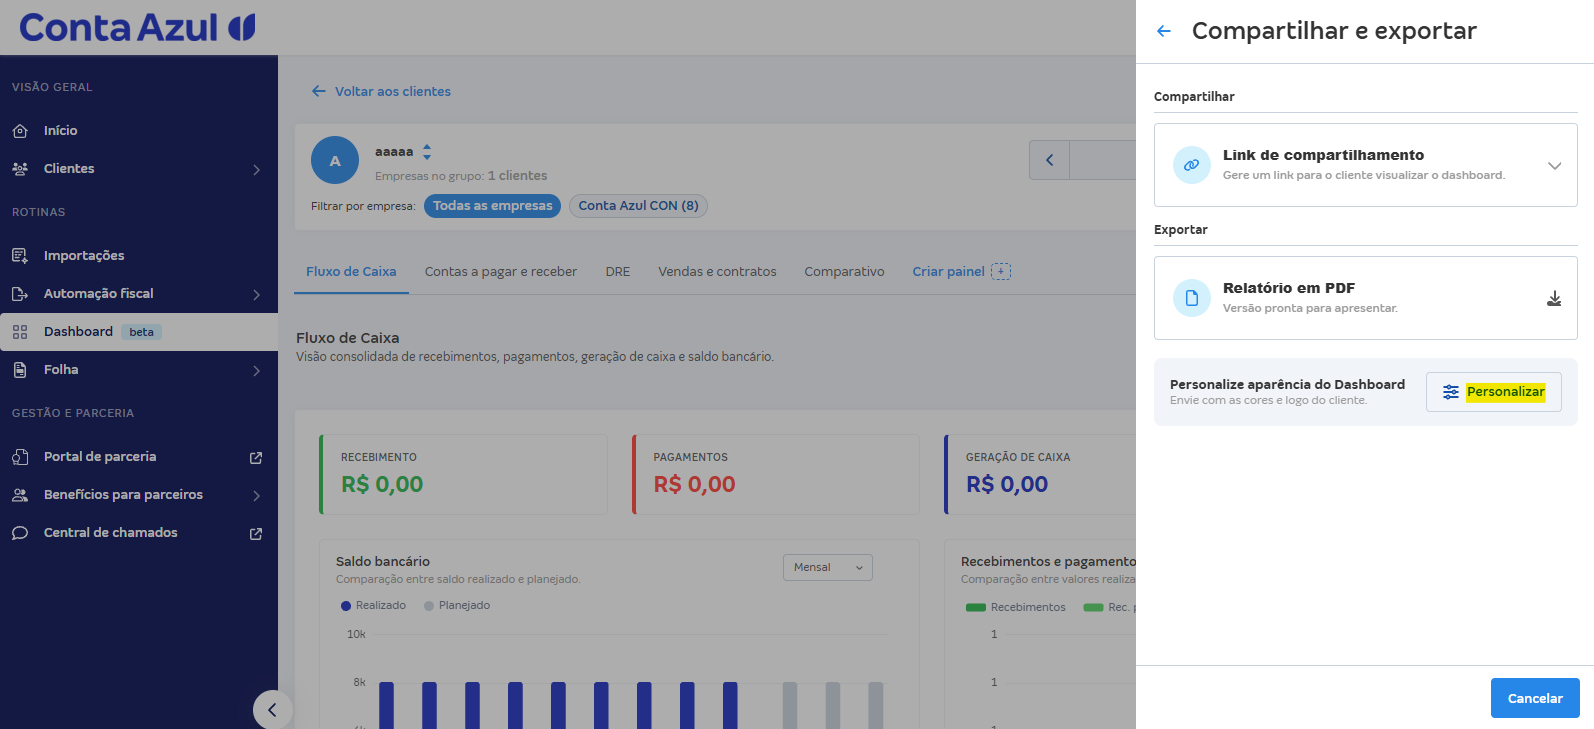Open the aaaaa group switcher arrows
This screenshot has width=1594, height=729.
pyautogui.click(x=427, y=152)
